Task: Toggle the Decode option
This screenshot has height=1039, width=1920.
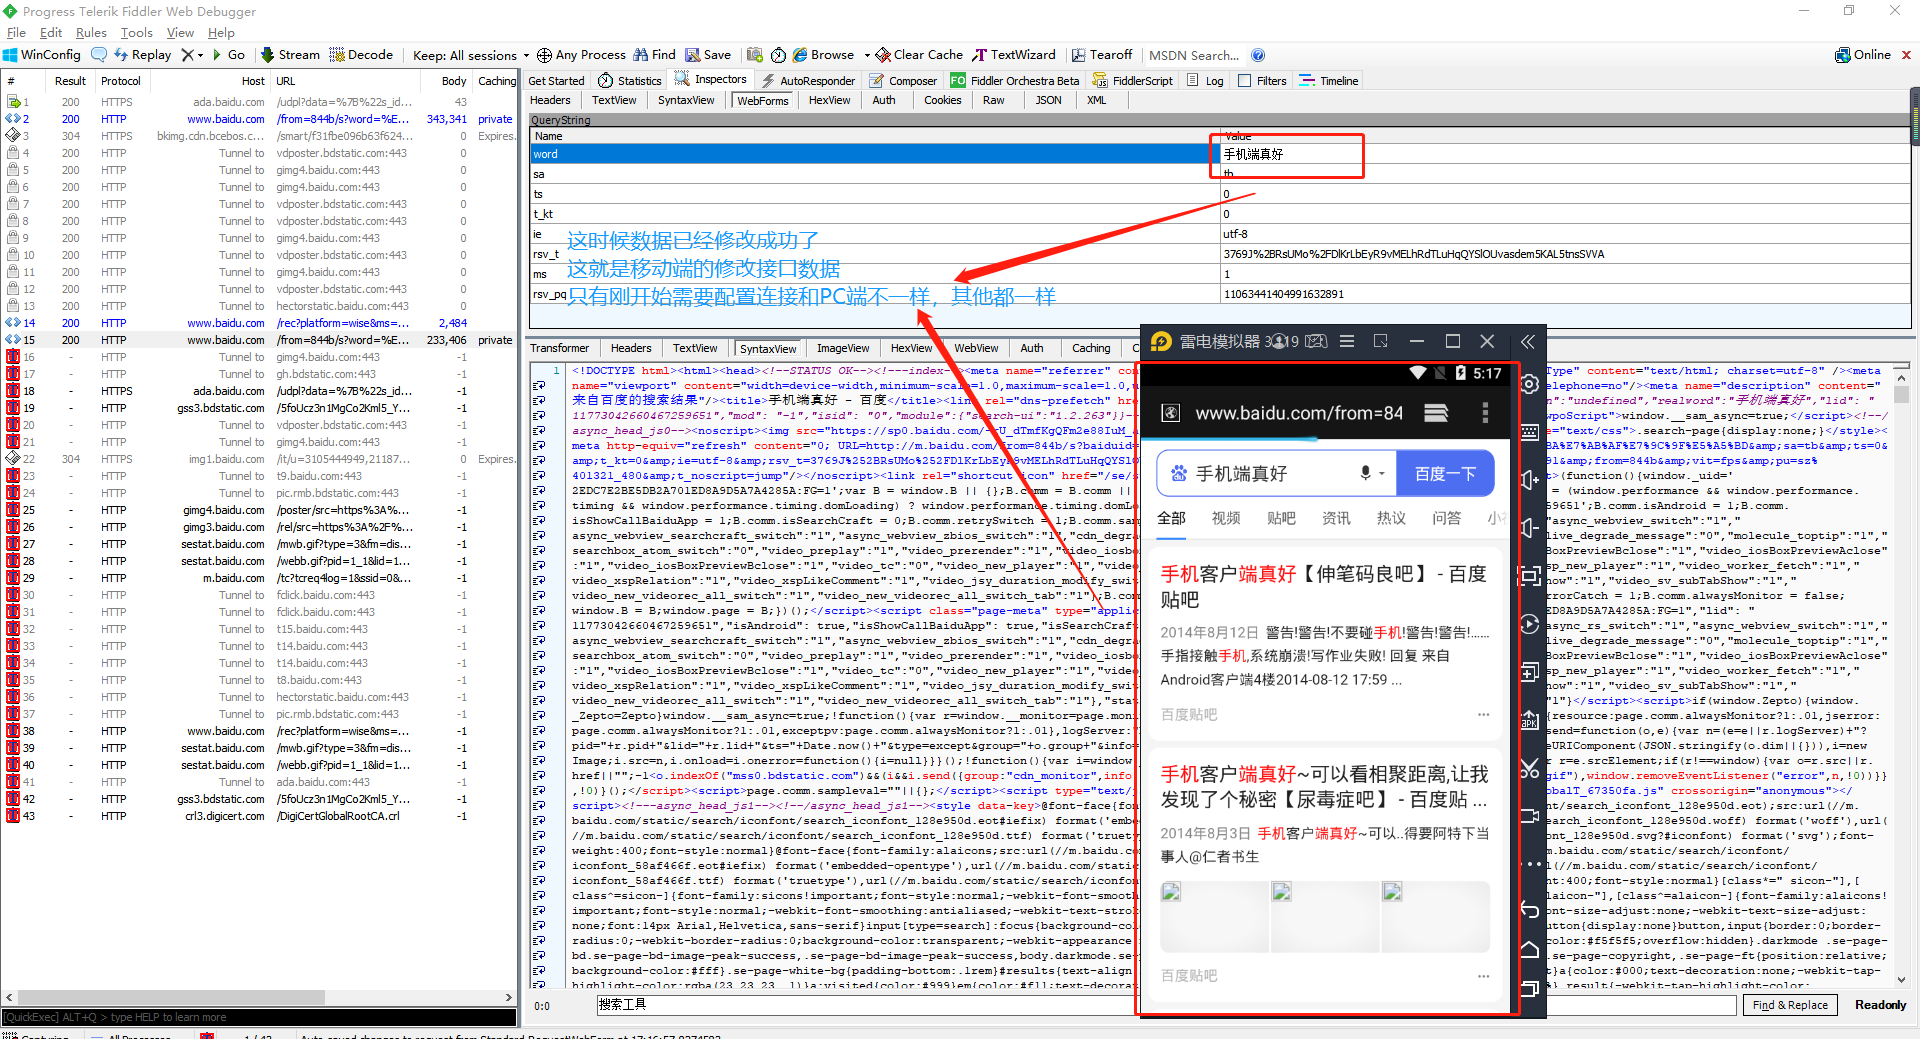Action: [x=361, y=55]
